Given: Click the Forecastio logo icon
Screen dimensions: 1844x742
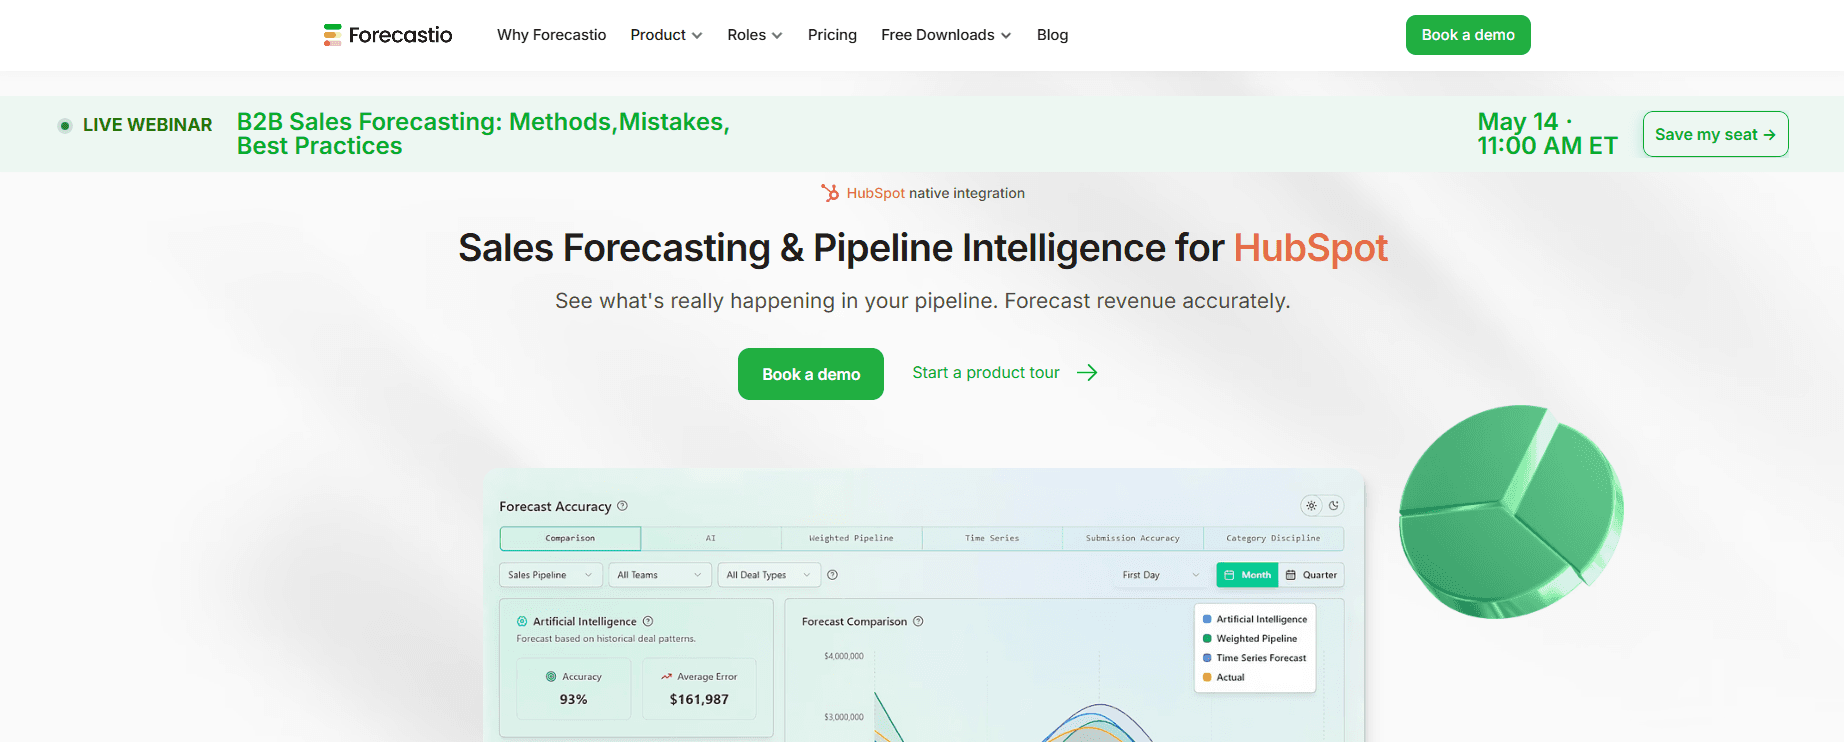Looking at the screenshot, I should 333,35.
